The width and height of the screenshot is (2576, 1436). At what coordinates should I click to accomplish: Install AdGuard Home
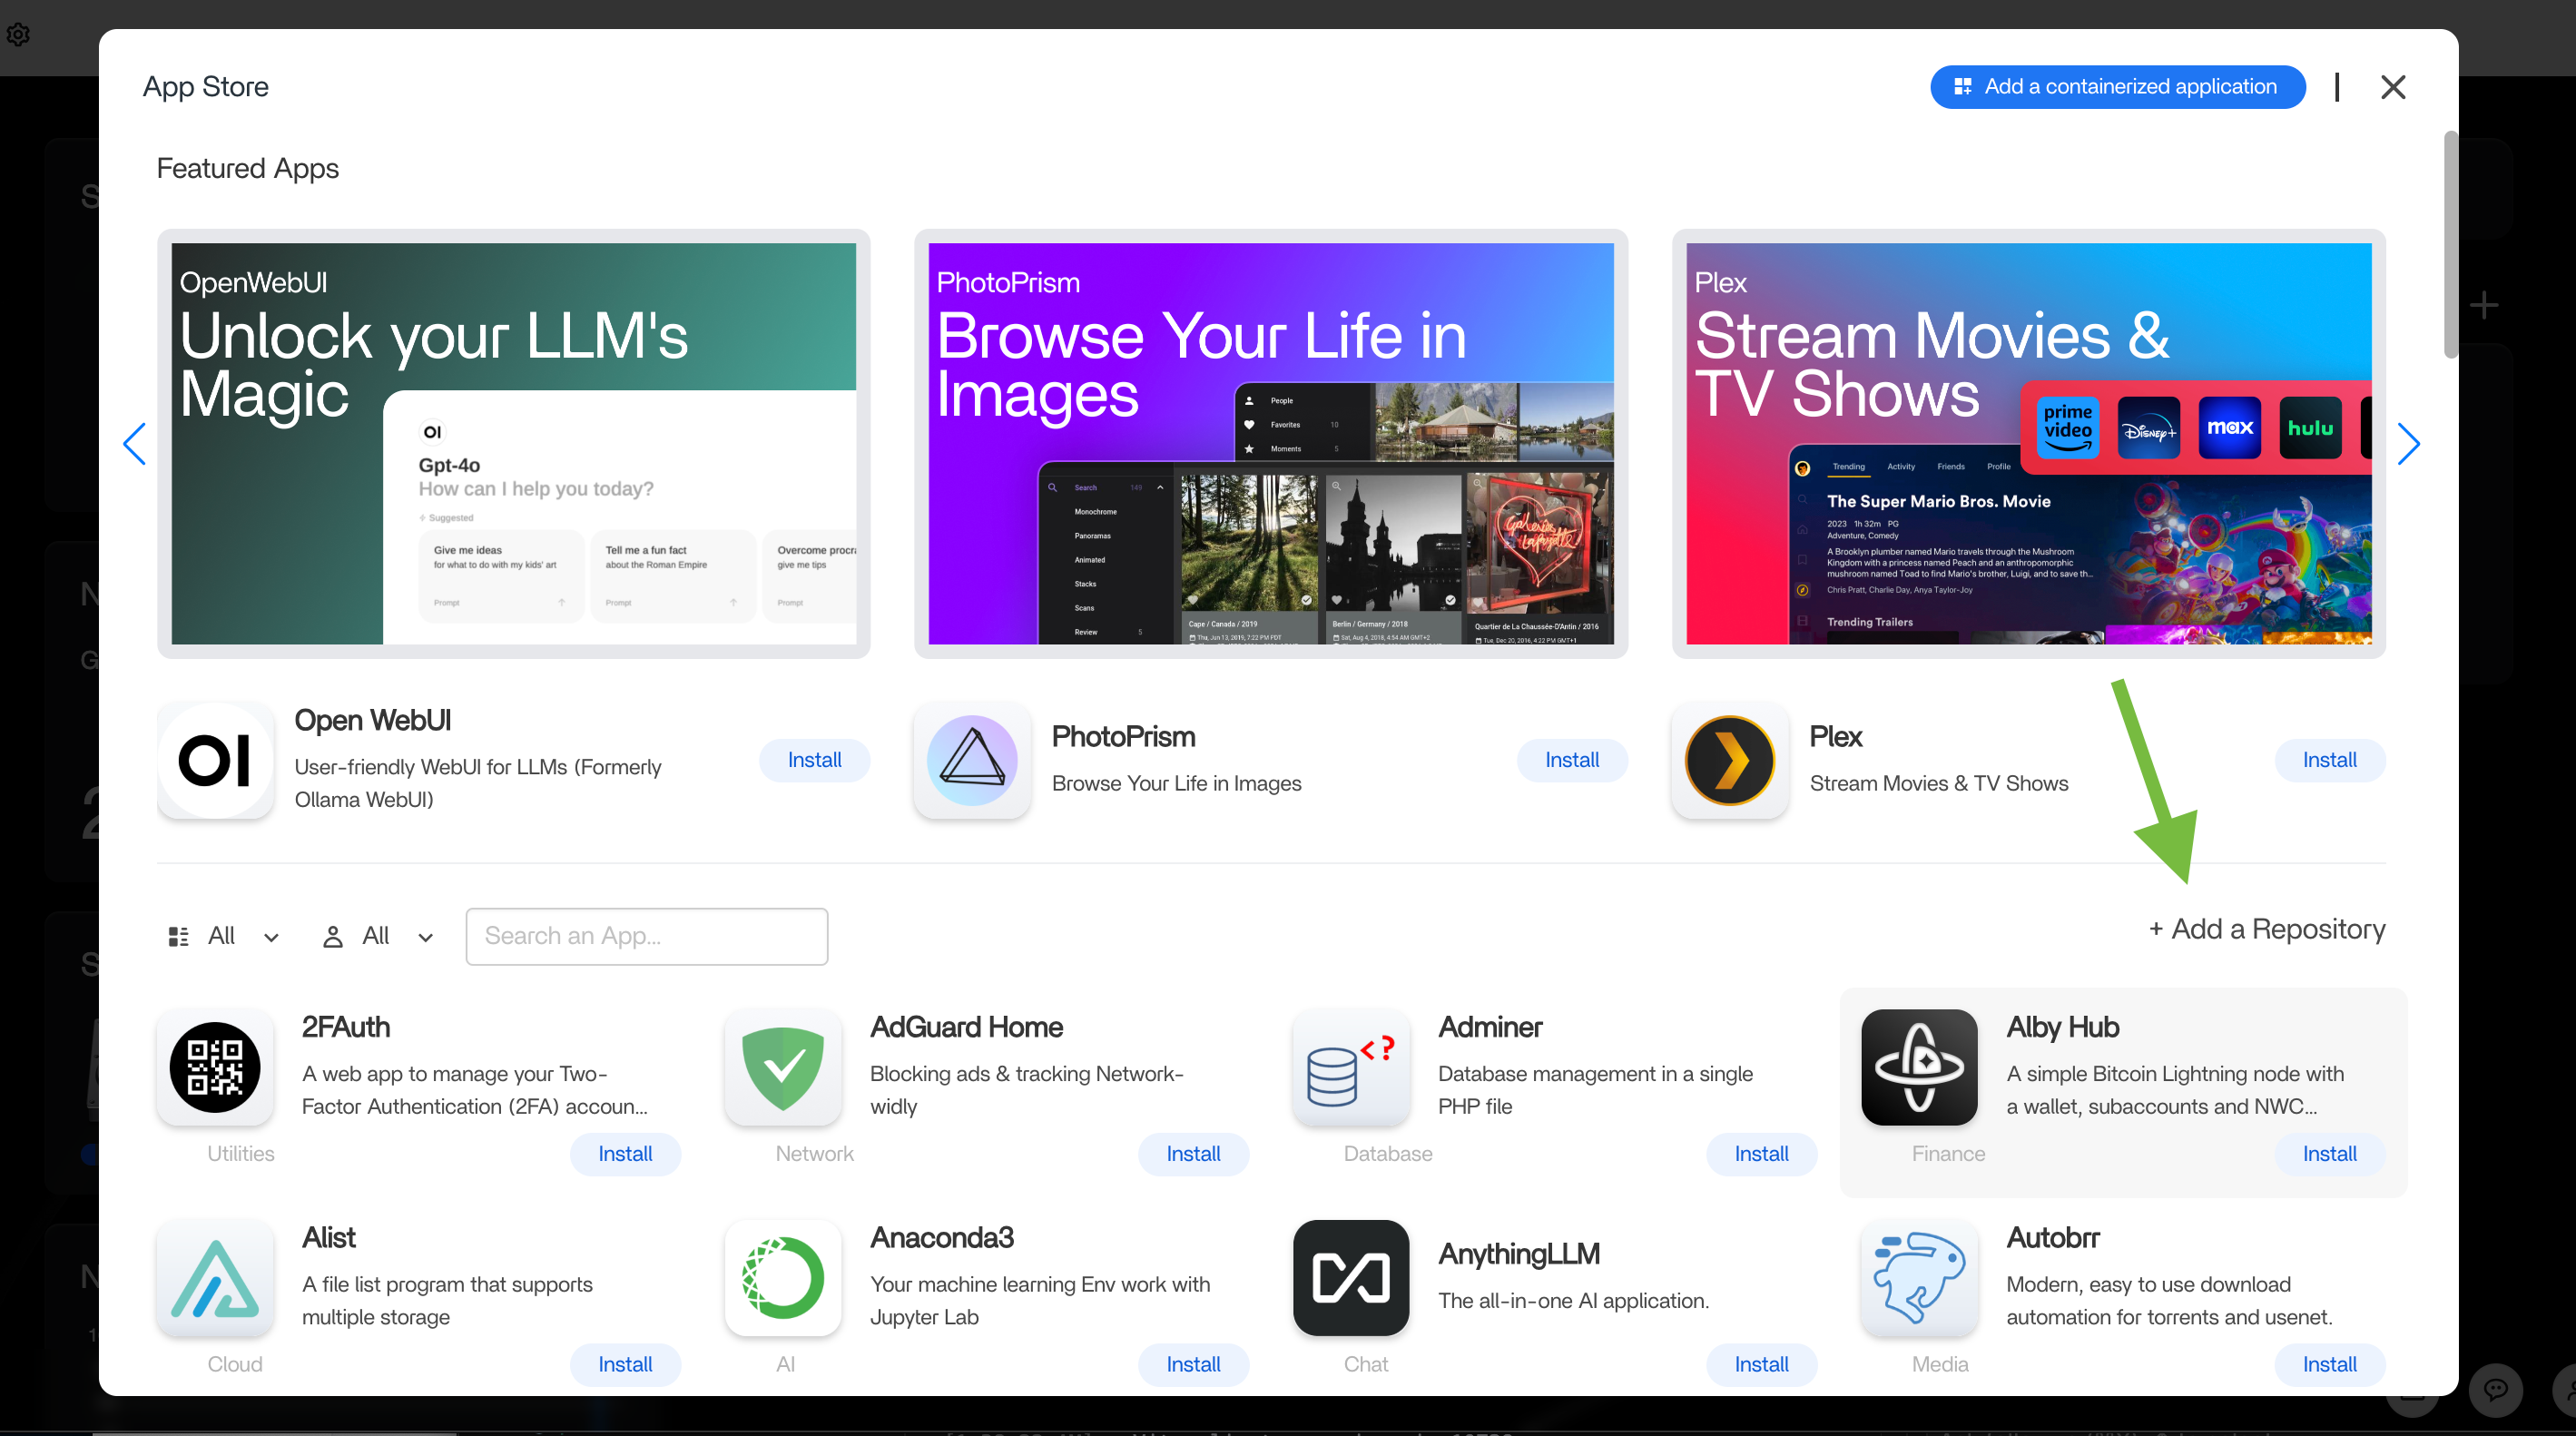tap(1193, 1154)
